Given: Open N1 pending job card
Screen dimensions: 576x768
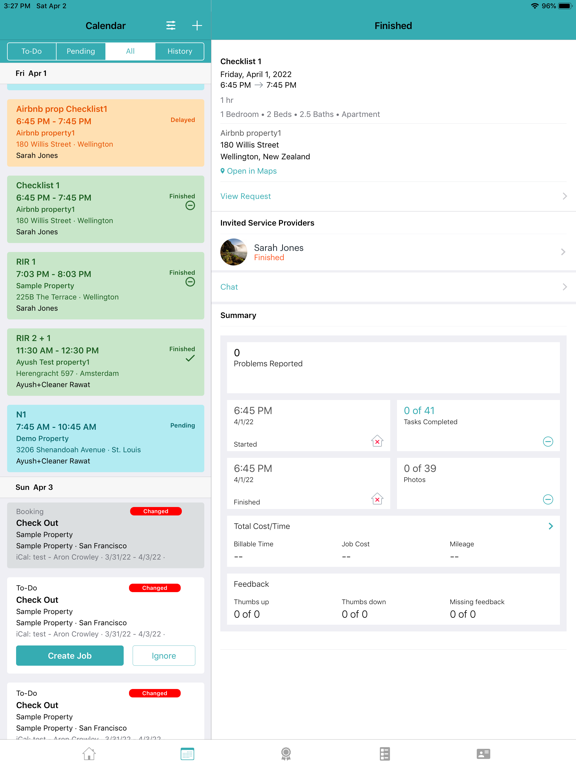Looking at the screenshot, I should tap(105, 438).
